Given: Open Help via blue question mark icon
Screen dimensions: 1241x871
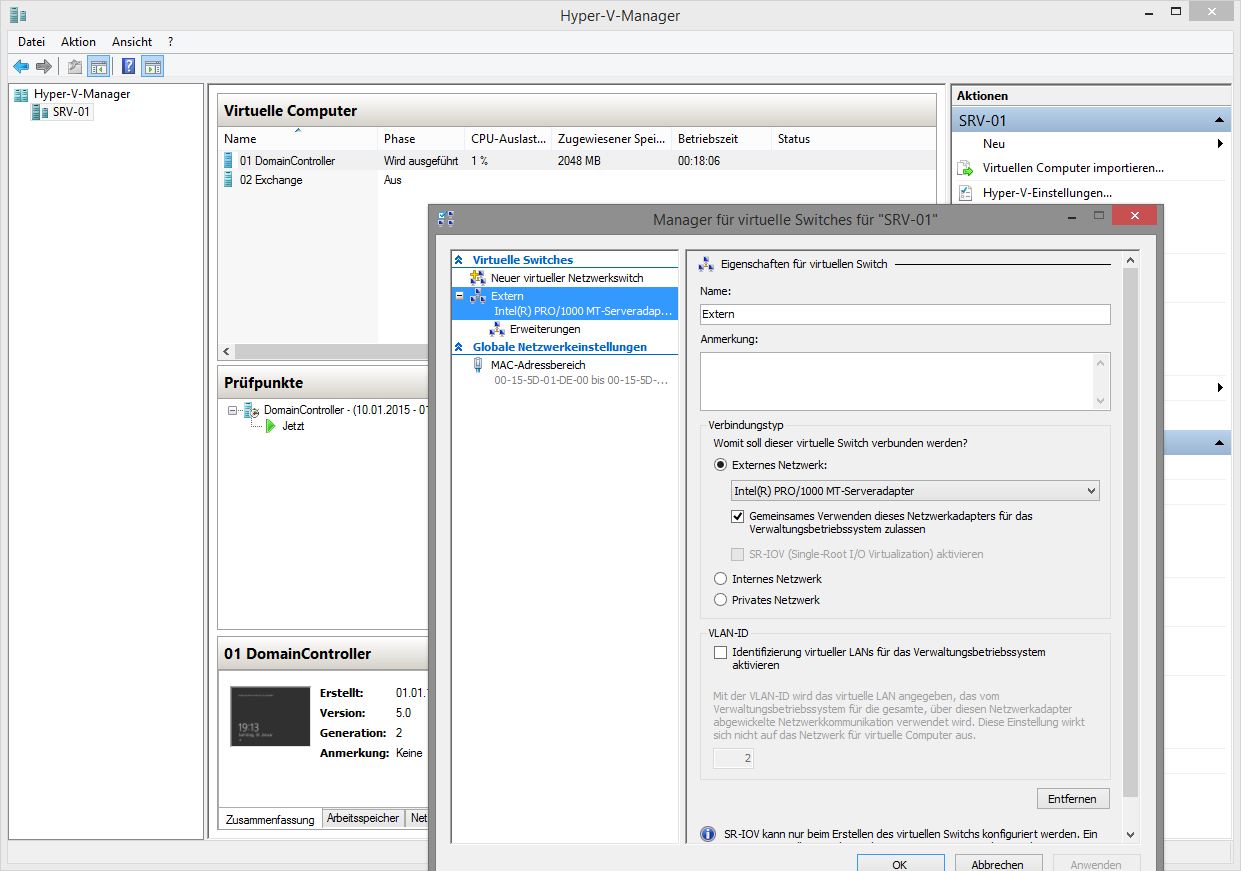Looking at the screenshot, I should pyautogui.click(x=128, y=67).
